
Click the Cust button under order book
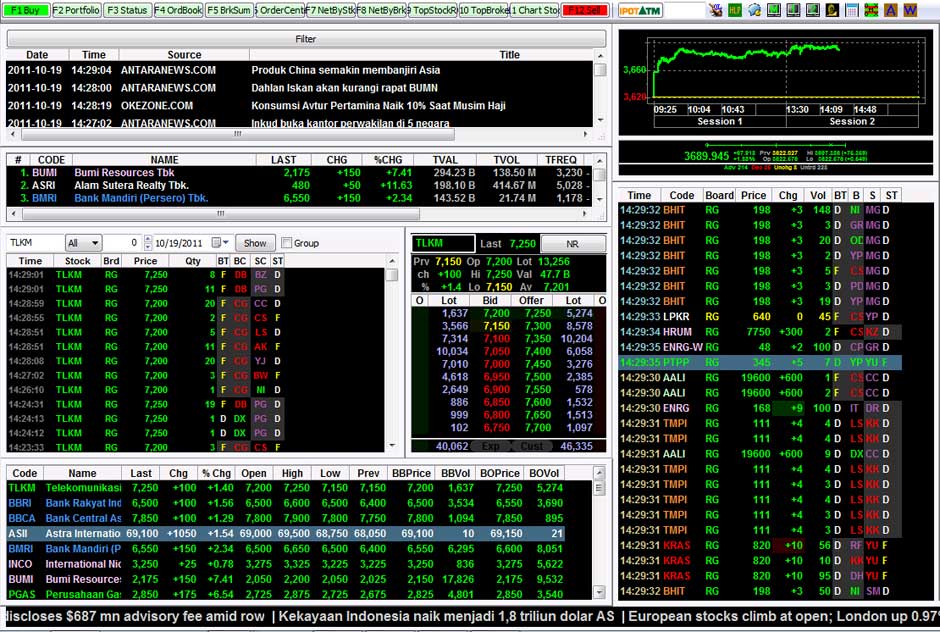(x=531, y=446)
